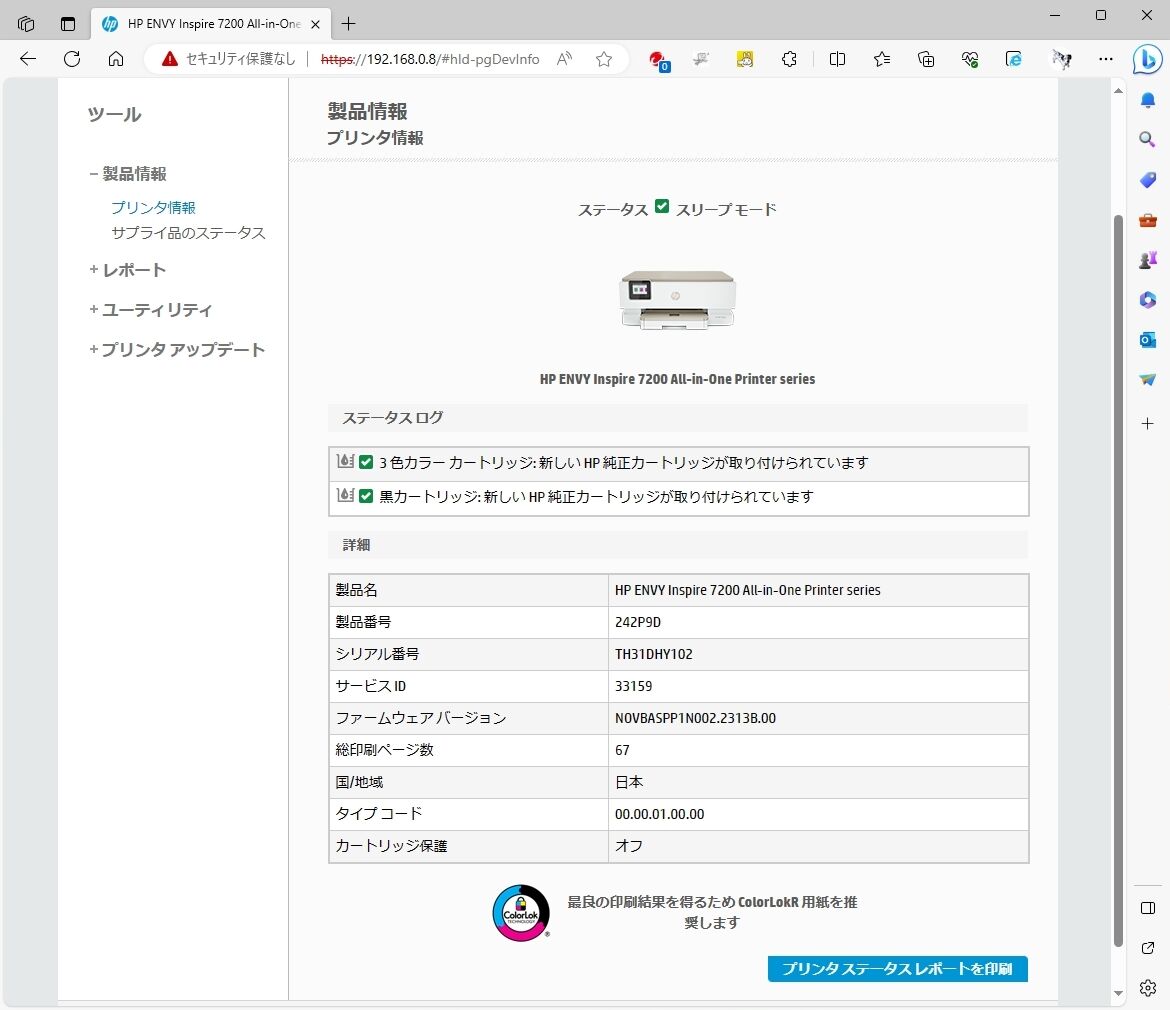
Task: Open サプライ品のステータス page
Action: (x=189, y=233)
